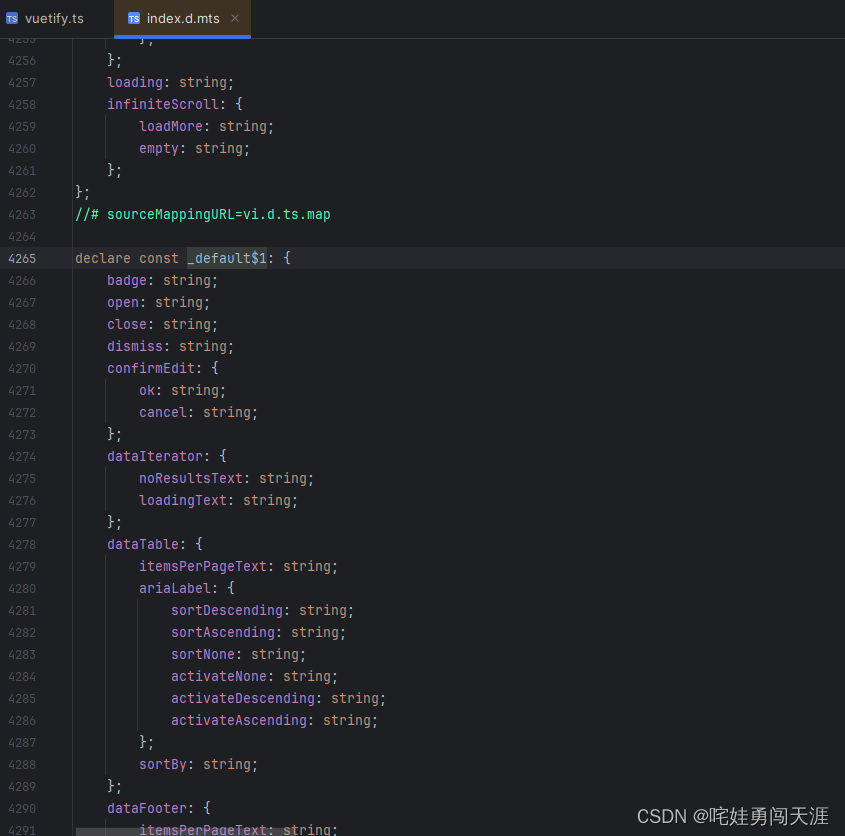Click the activateAscending property
Screen dimensions: 845x836
pyautogui.click(x=239, y=720)
